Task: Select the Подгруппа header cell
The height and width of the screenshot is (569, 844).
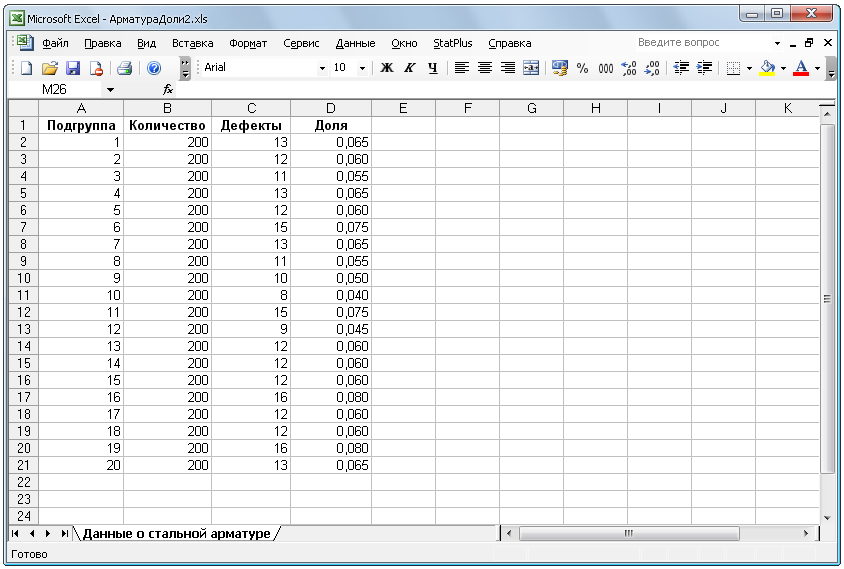Action: pos(81,125)
